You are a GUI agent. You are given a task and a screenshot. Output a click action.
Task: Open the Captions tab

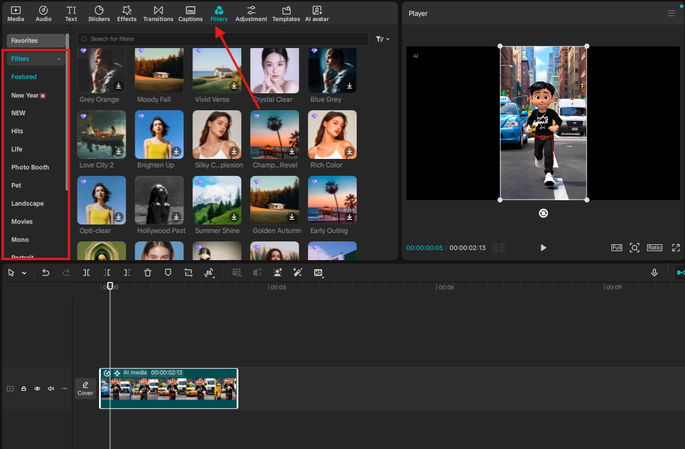point(190,14)
